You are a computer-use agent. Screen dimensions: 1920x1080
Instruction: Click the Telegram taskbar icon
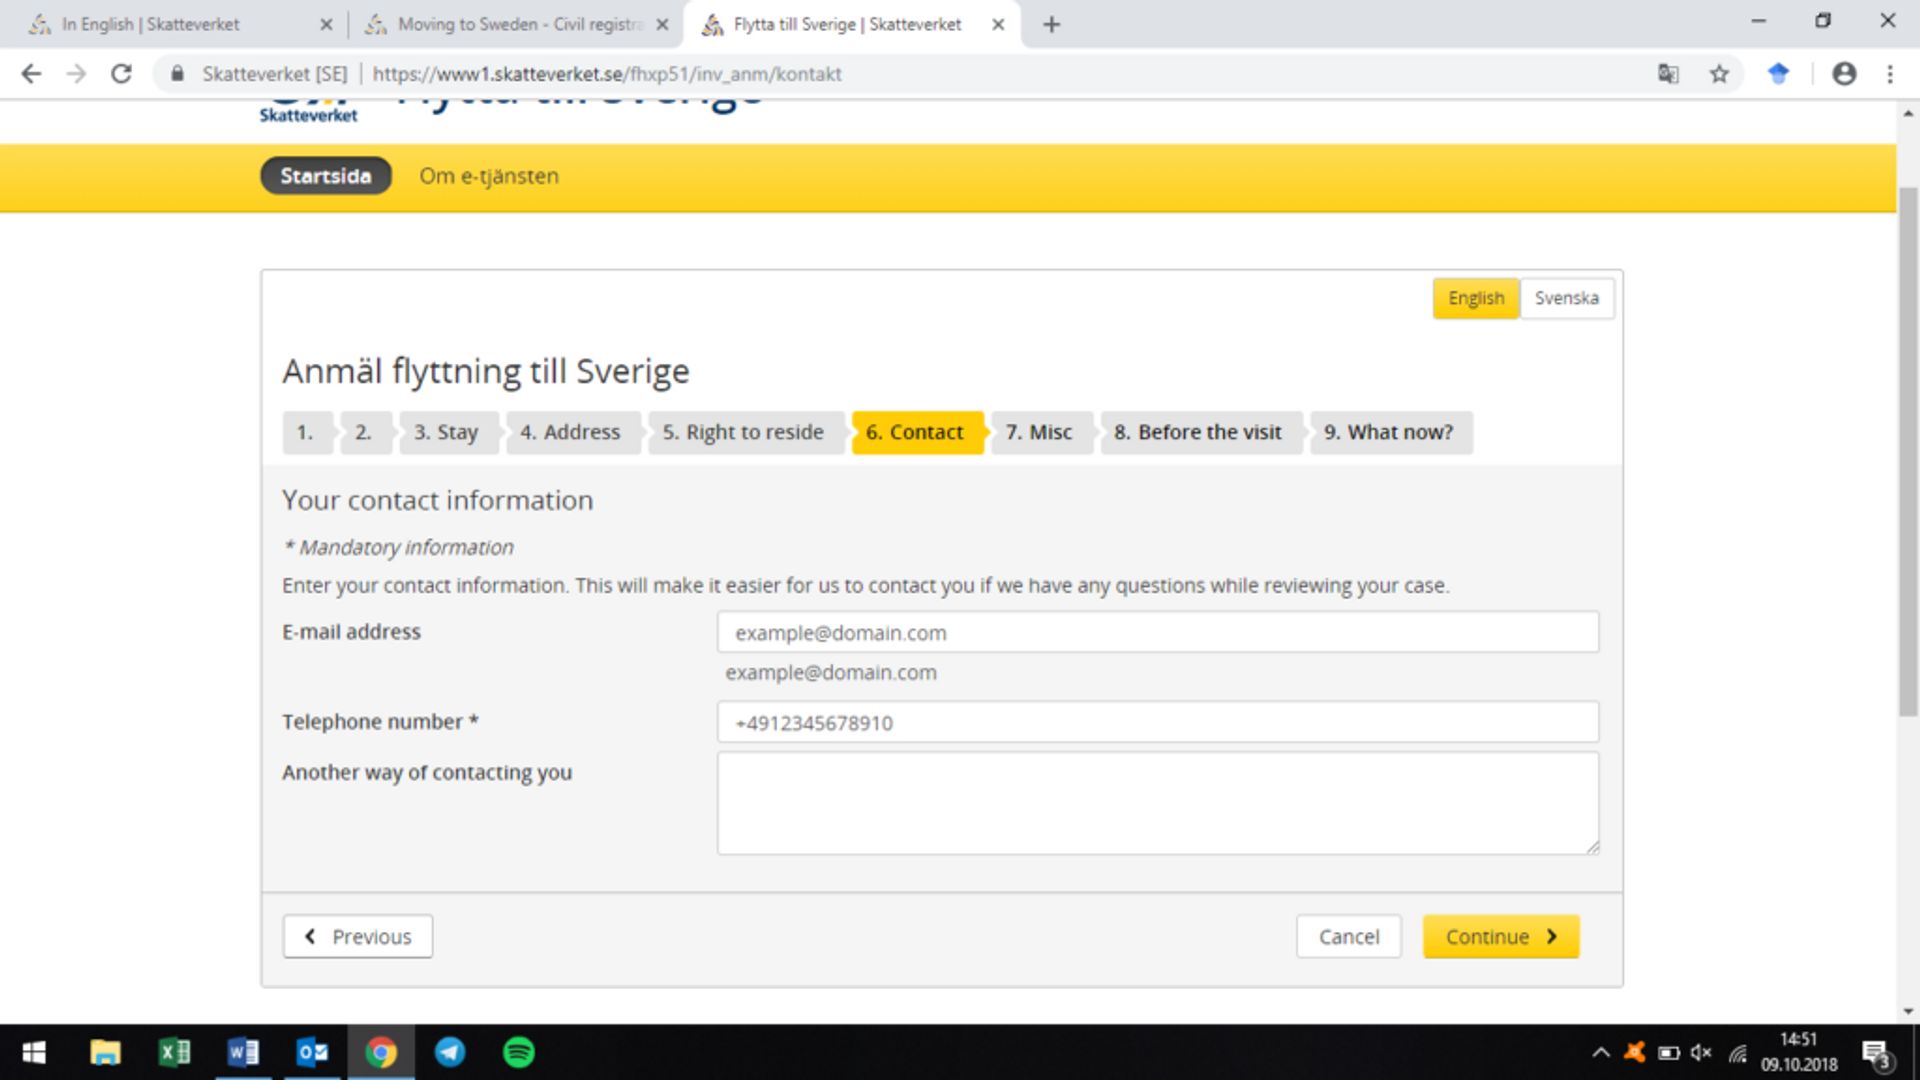coord(448,1052)
